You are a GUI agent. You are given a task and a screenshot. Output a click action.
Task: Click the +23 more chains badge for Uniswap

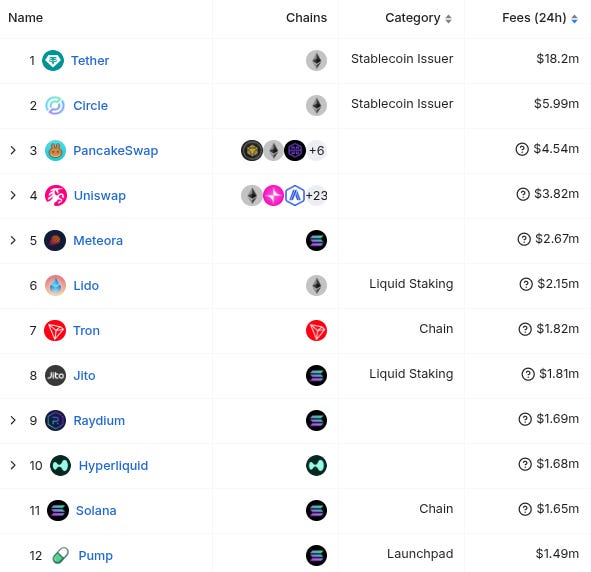pyautogui.click(x=317, y=196)
